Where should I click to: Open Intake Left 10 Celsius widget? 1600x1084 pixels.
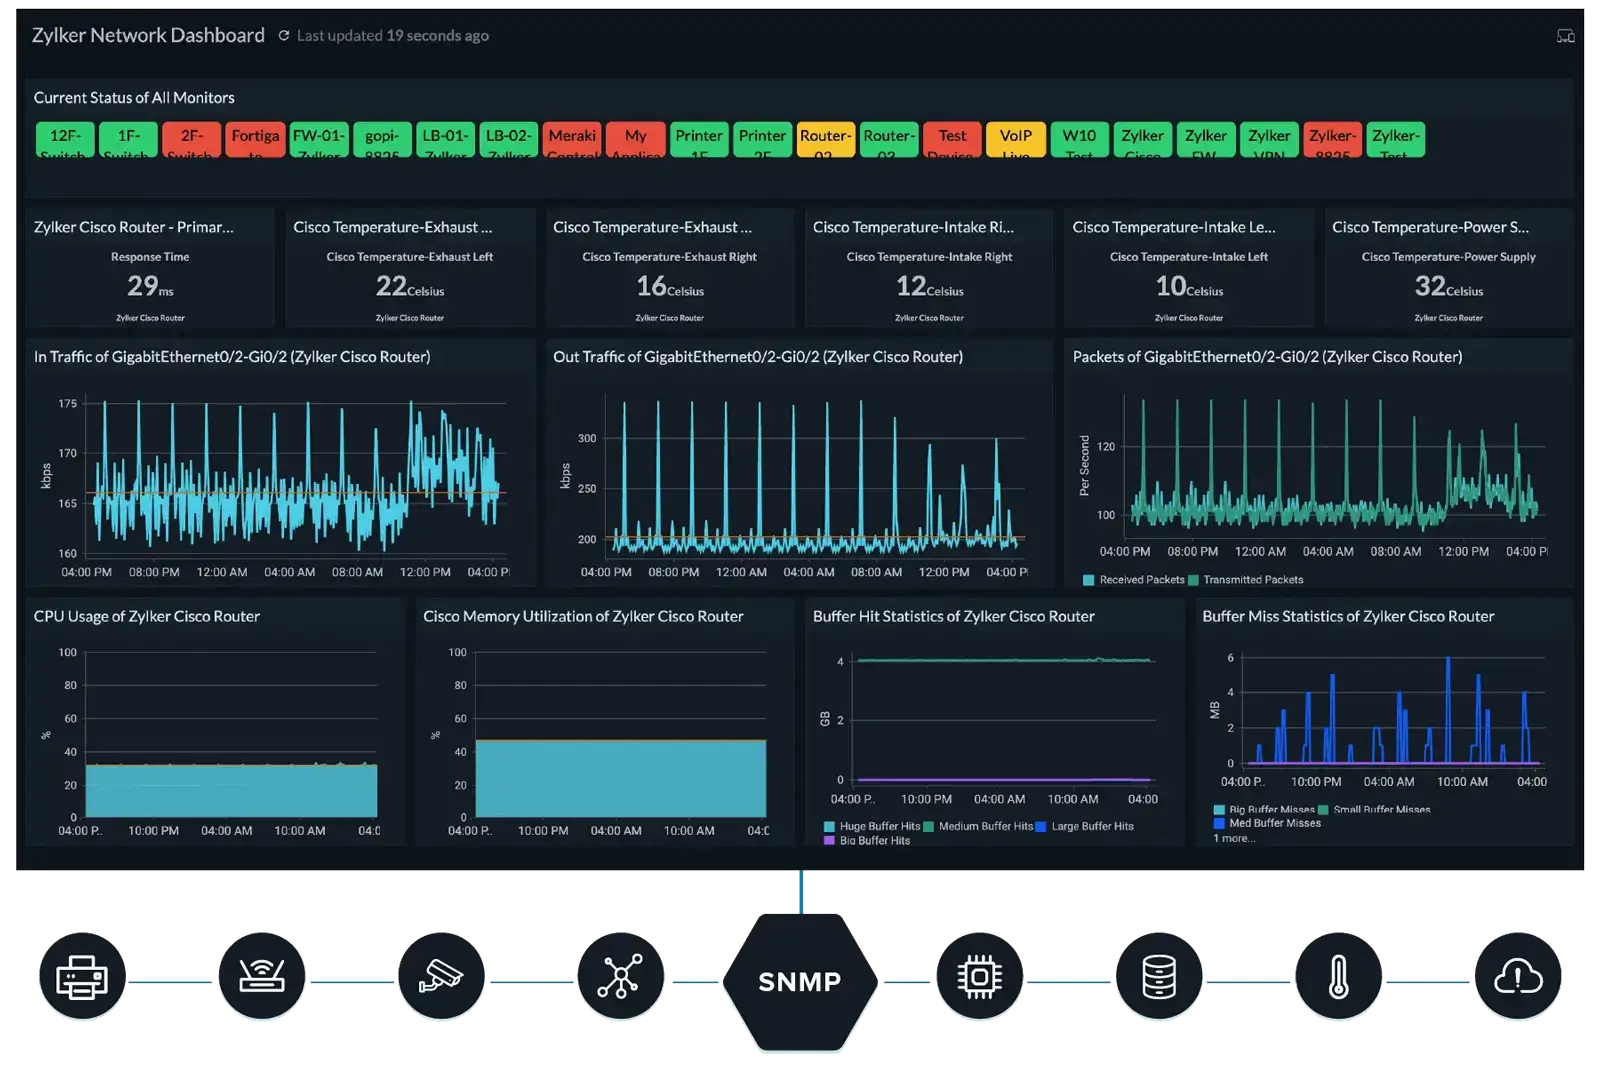[x=1189, y=268]
